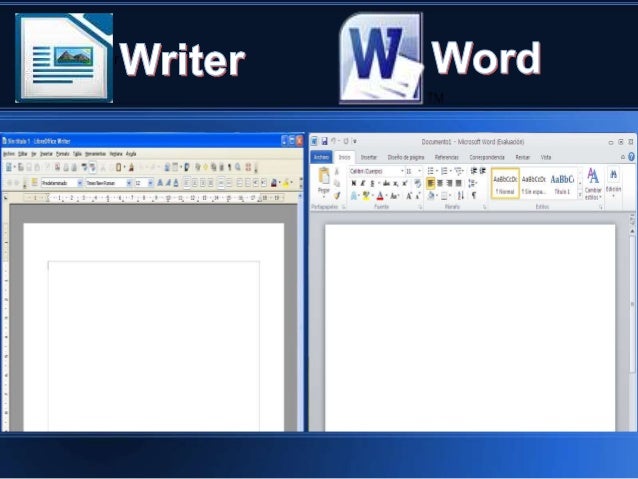Click the New document icon in Writer toolbar
This screenshot has height=479, width=638.
coord(8,167)
